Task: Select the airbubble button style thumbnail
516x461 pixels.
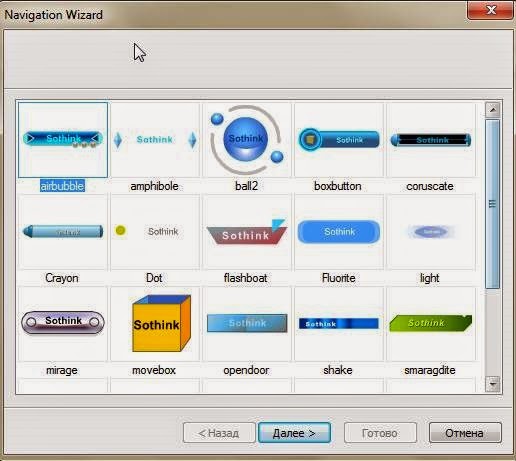Action: pyautogui.click(x=63, y=140)
